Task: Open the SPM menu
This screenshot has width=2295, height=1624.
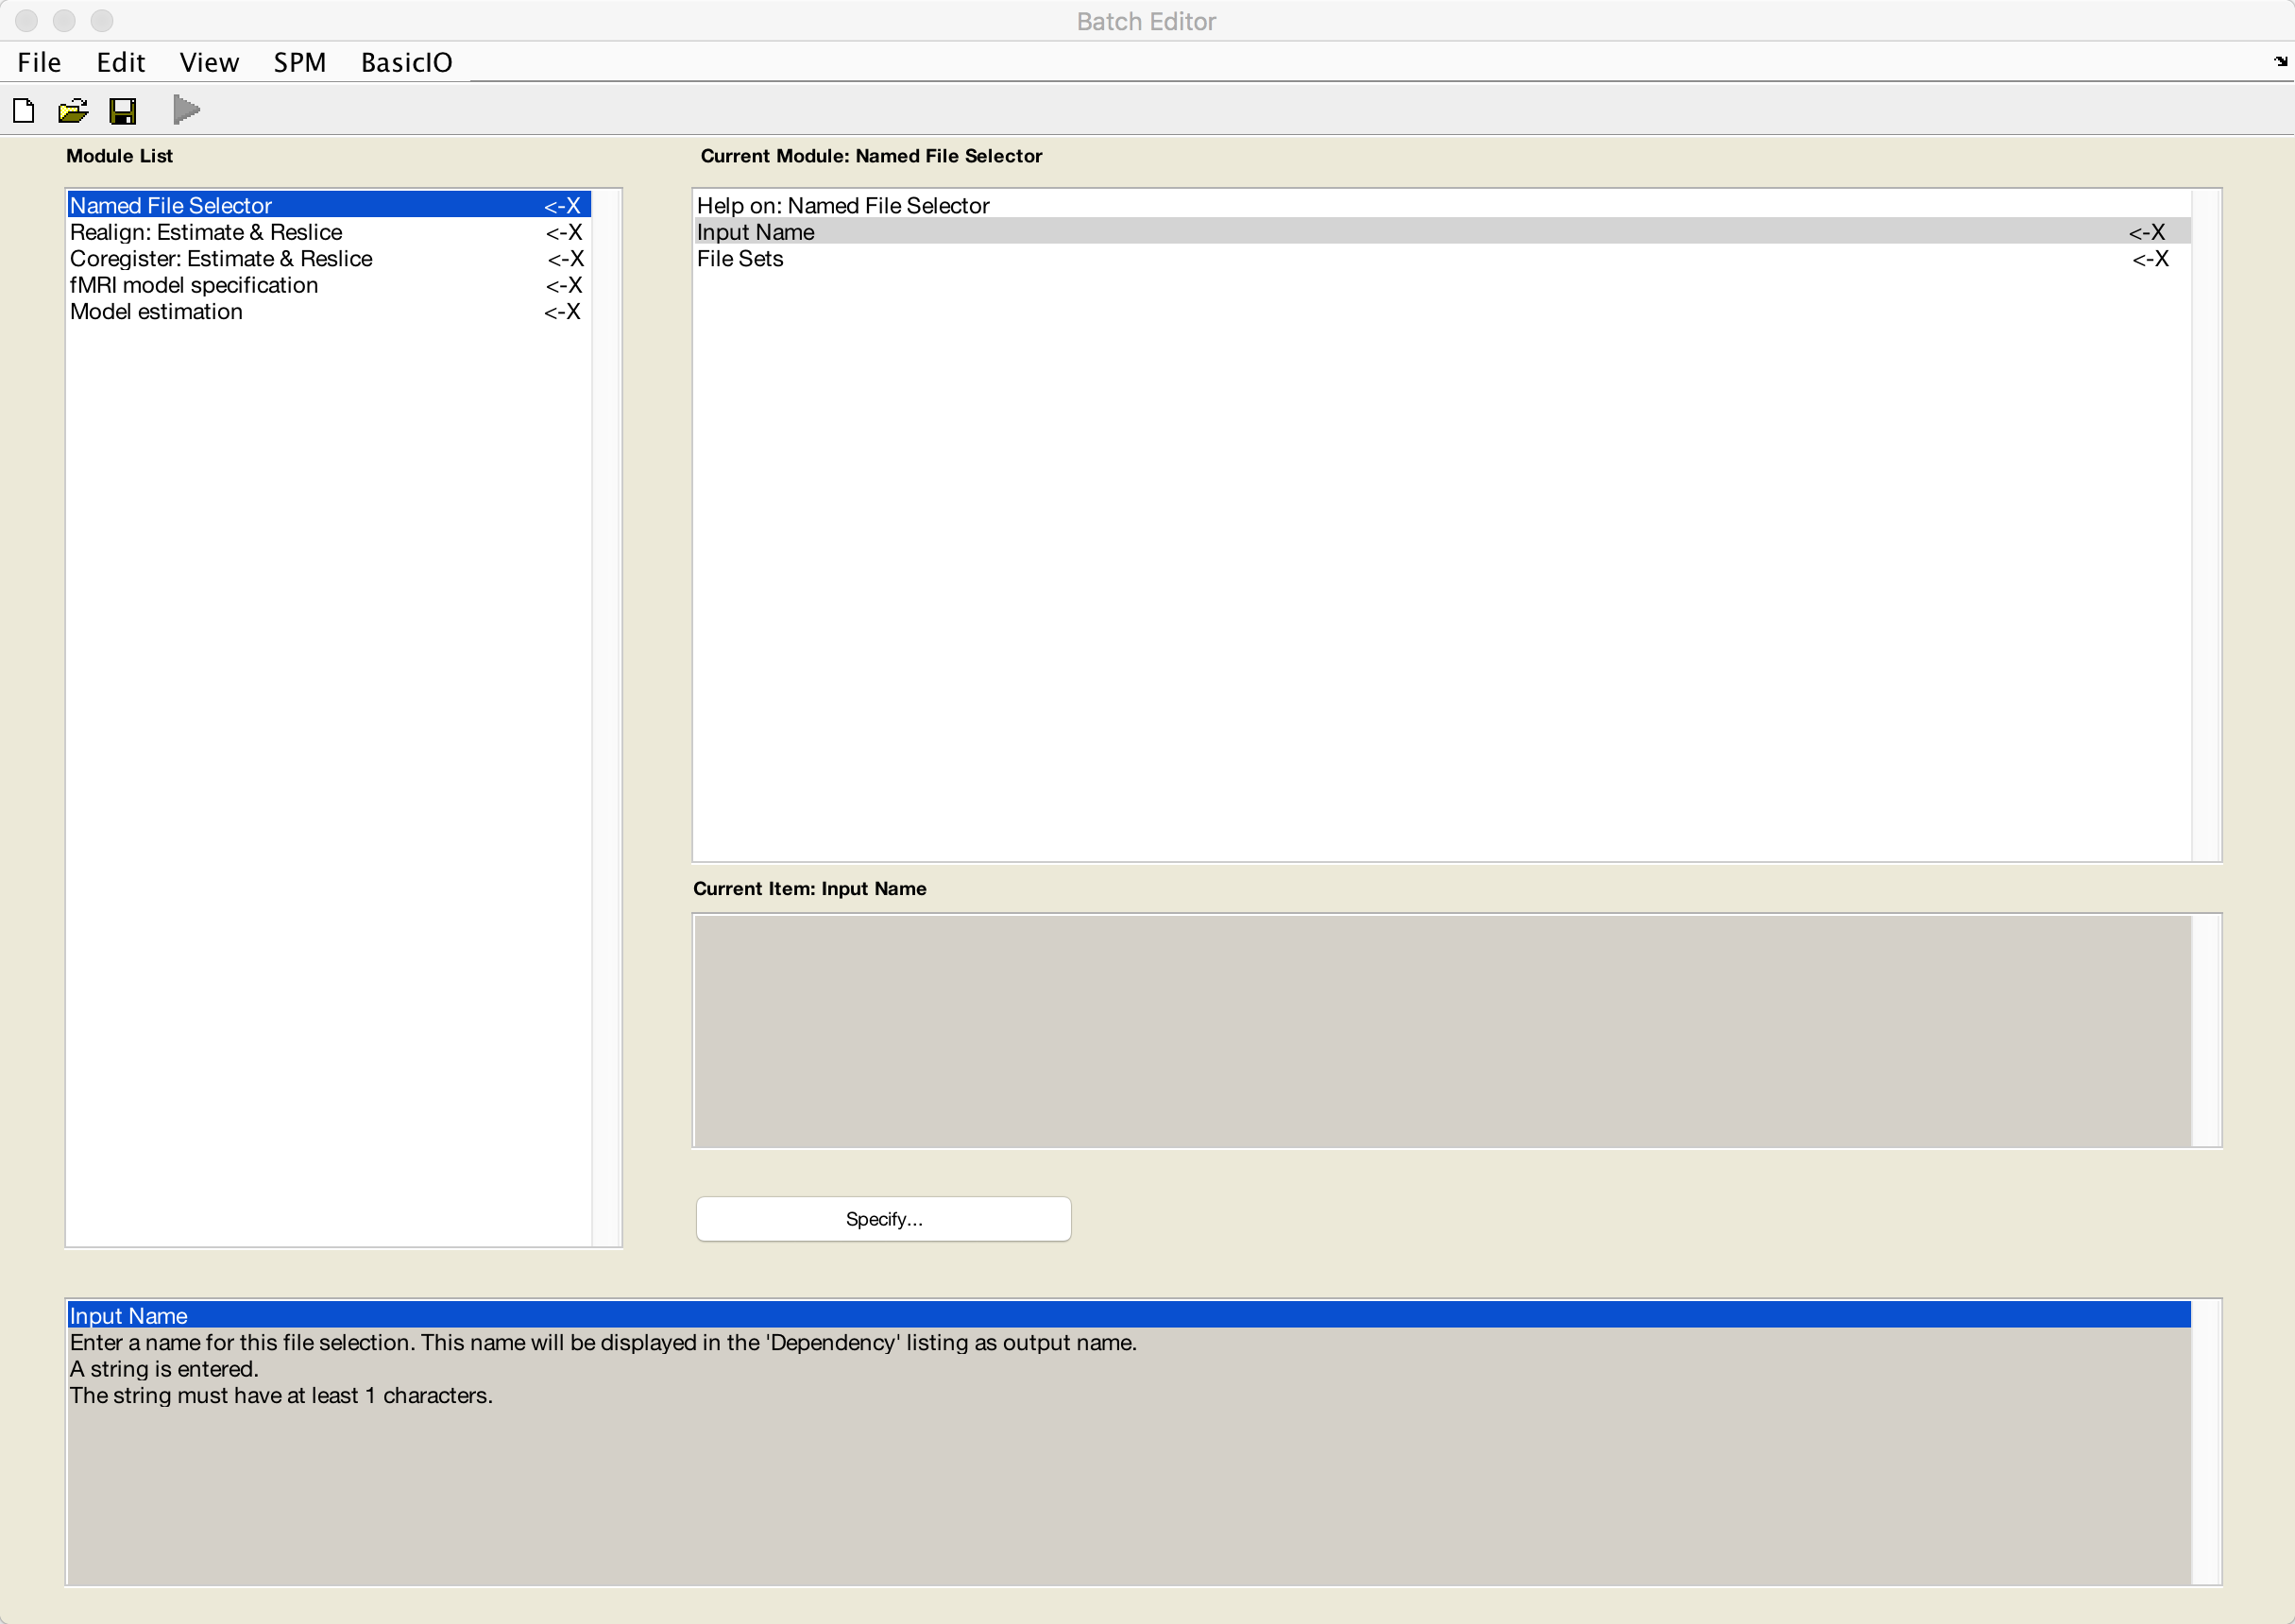Action: click(x=300, y=62)
